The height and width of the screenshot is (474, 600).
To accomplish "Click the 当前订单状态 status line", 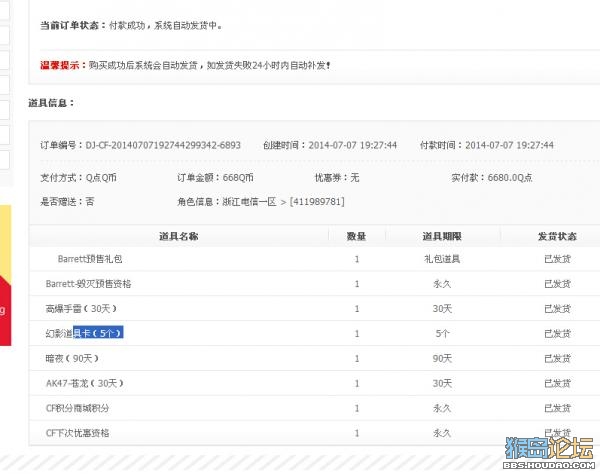I will point(131,26).
